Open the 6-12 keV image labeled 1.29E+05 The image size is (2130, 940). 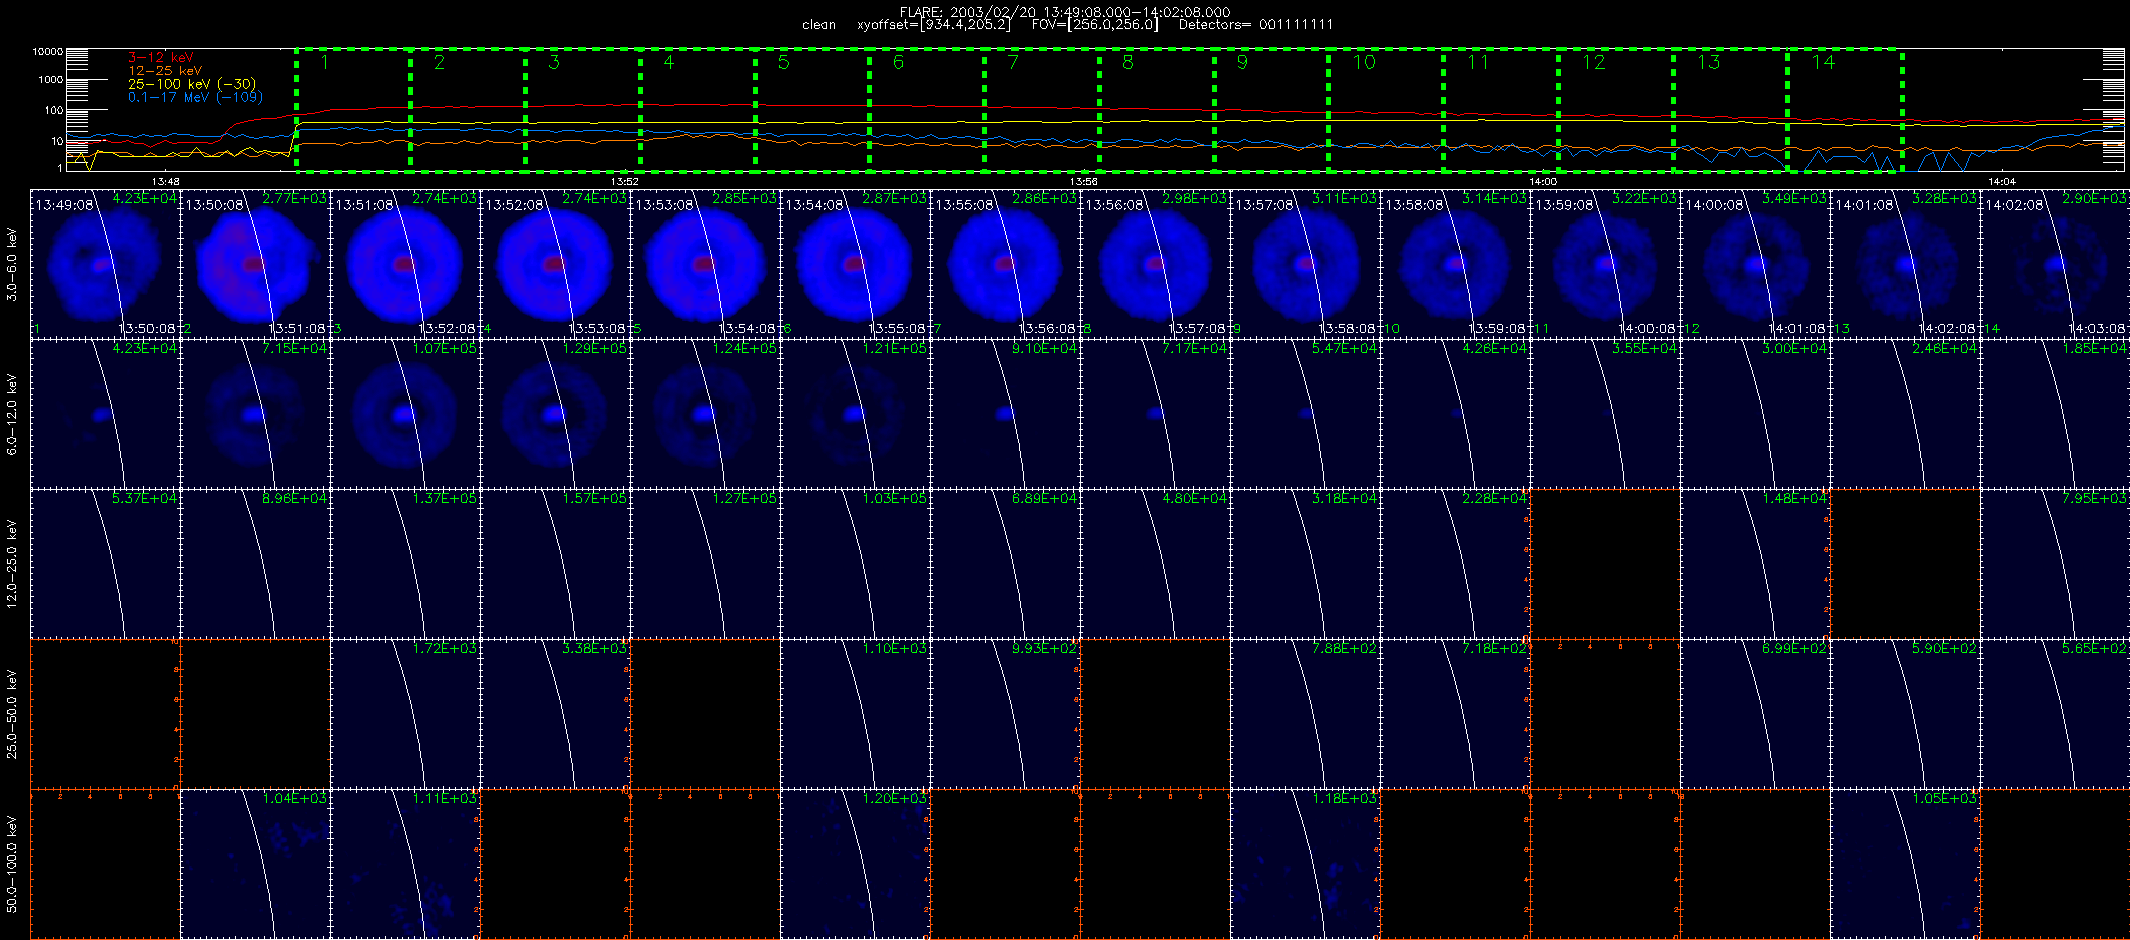tap(556, 414)
